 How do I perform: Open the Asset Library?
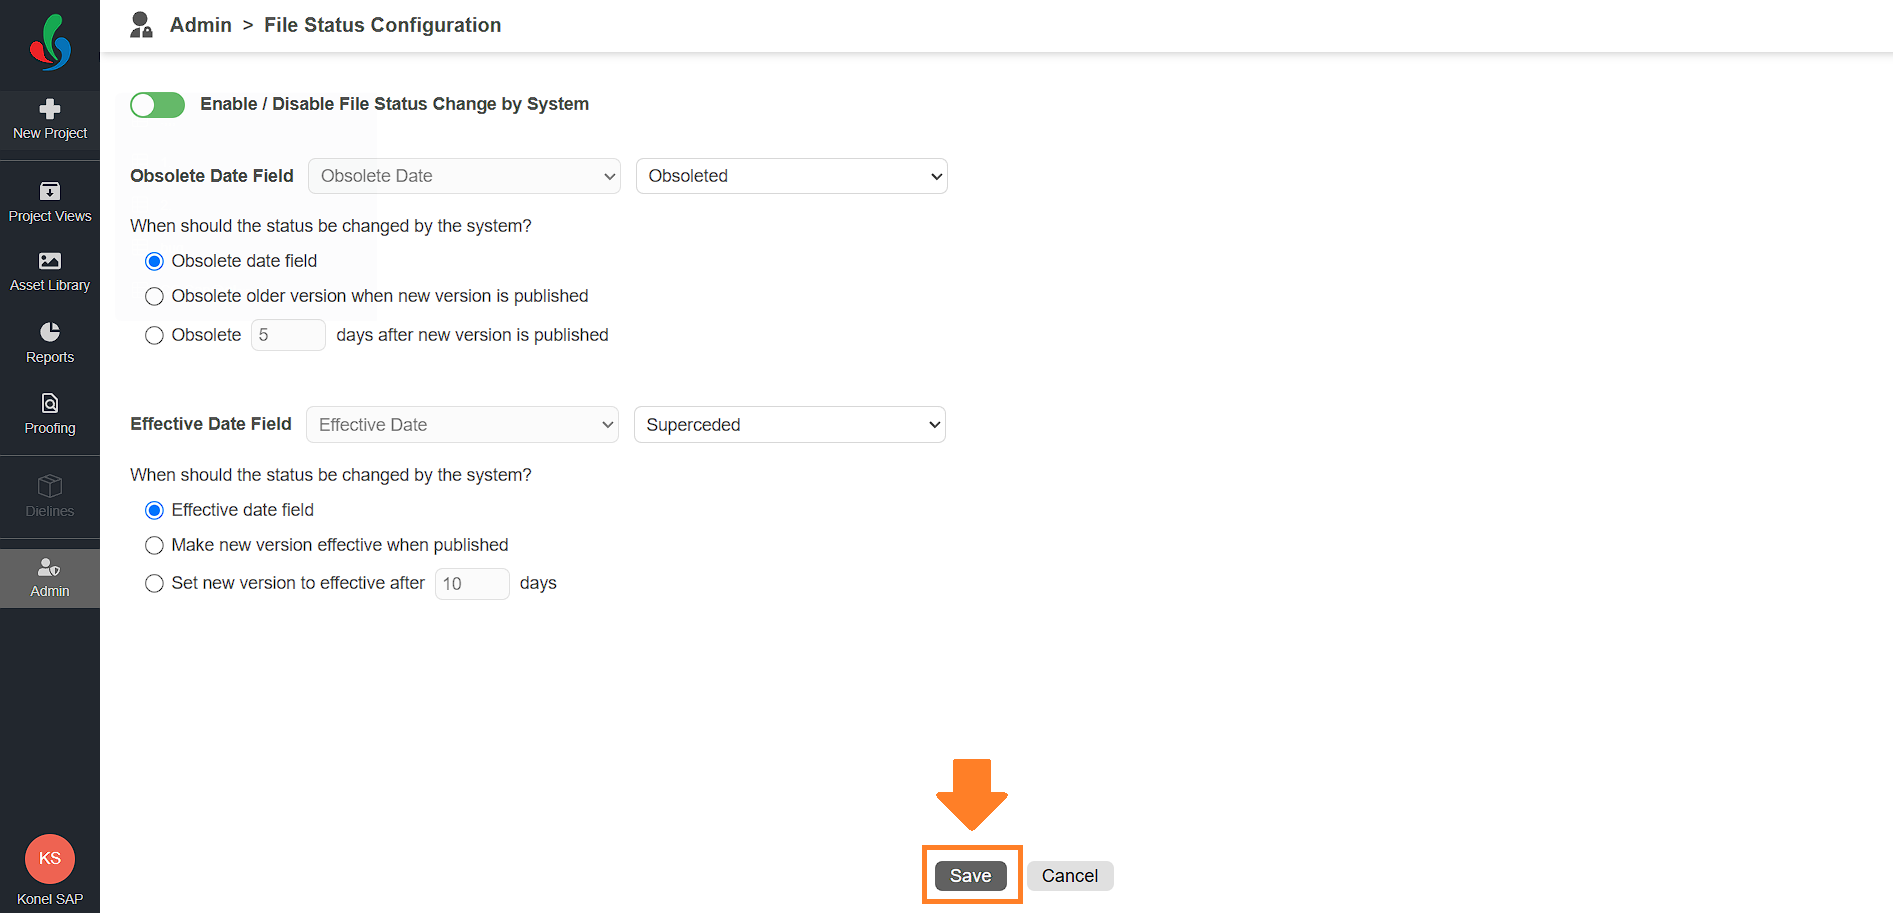pos(50,272)
